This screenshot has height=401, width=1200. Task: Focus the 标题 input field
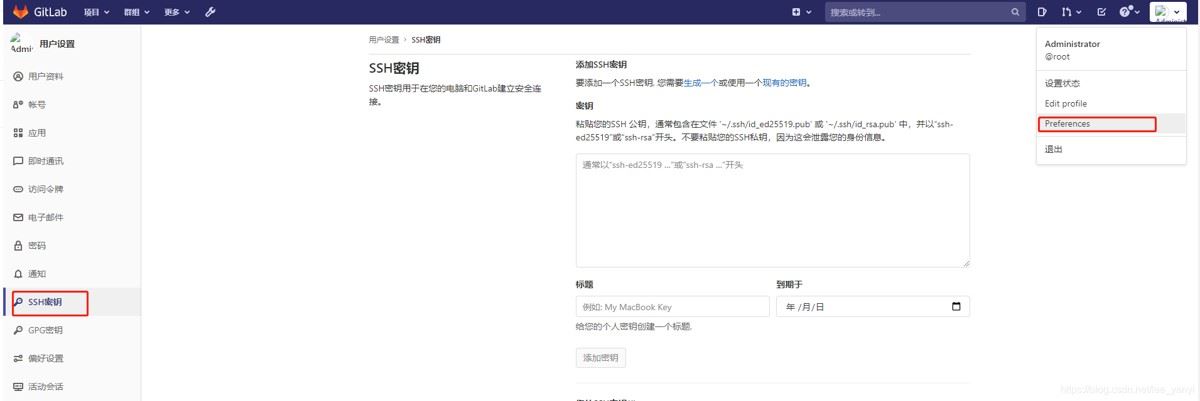pos(672,307)
